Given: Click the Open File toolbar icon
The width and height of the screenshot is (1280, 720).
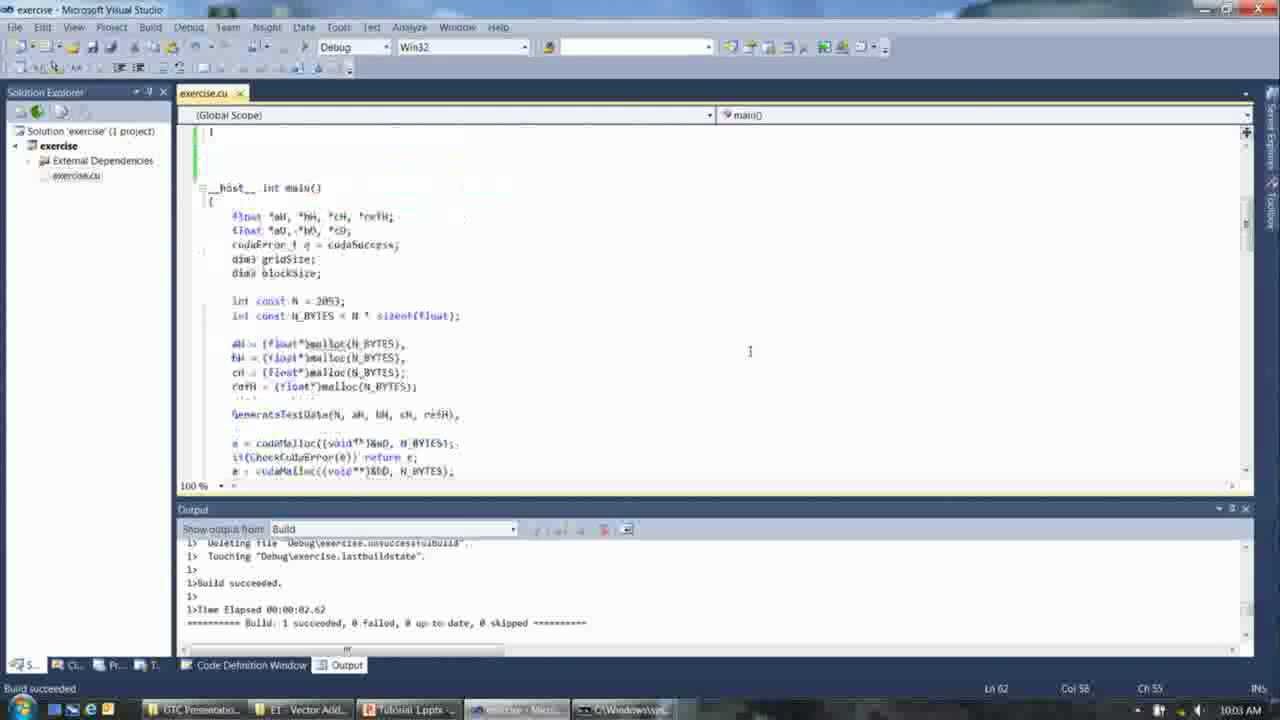Looking at the screenshot, I should pos(73,47).
